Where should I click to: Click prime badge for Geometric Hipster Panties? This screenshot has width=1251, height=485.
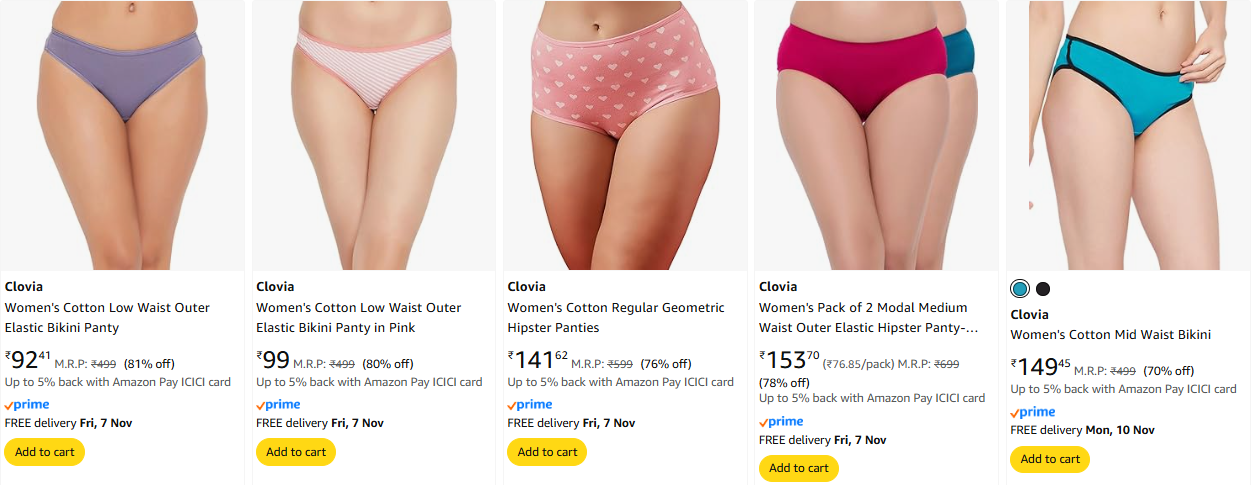[x=529, y=405]
